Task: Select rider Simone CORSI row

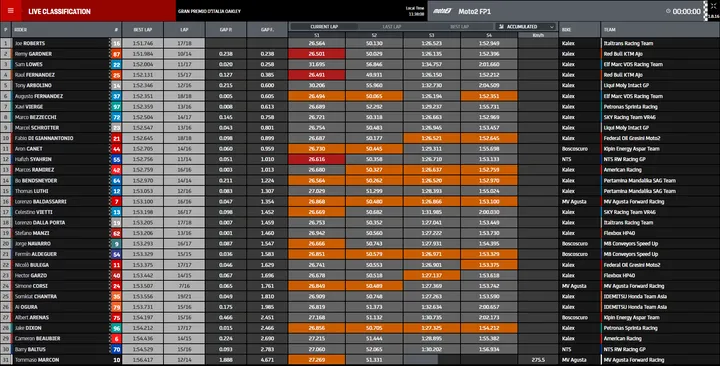Action: pos(360,286)
